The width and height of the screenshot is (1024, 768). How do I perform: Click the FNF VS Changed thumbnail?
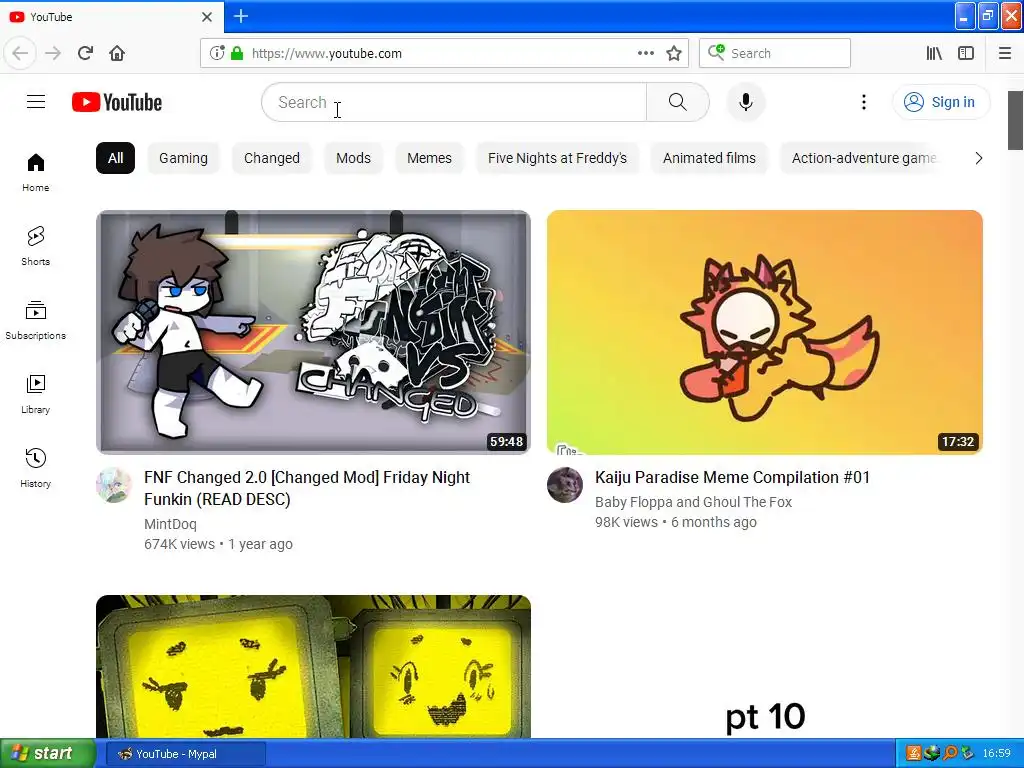pyautogui.click(x=313, y=332)
